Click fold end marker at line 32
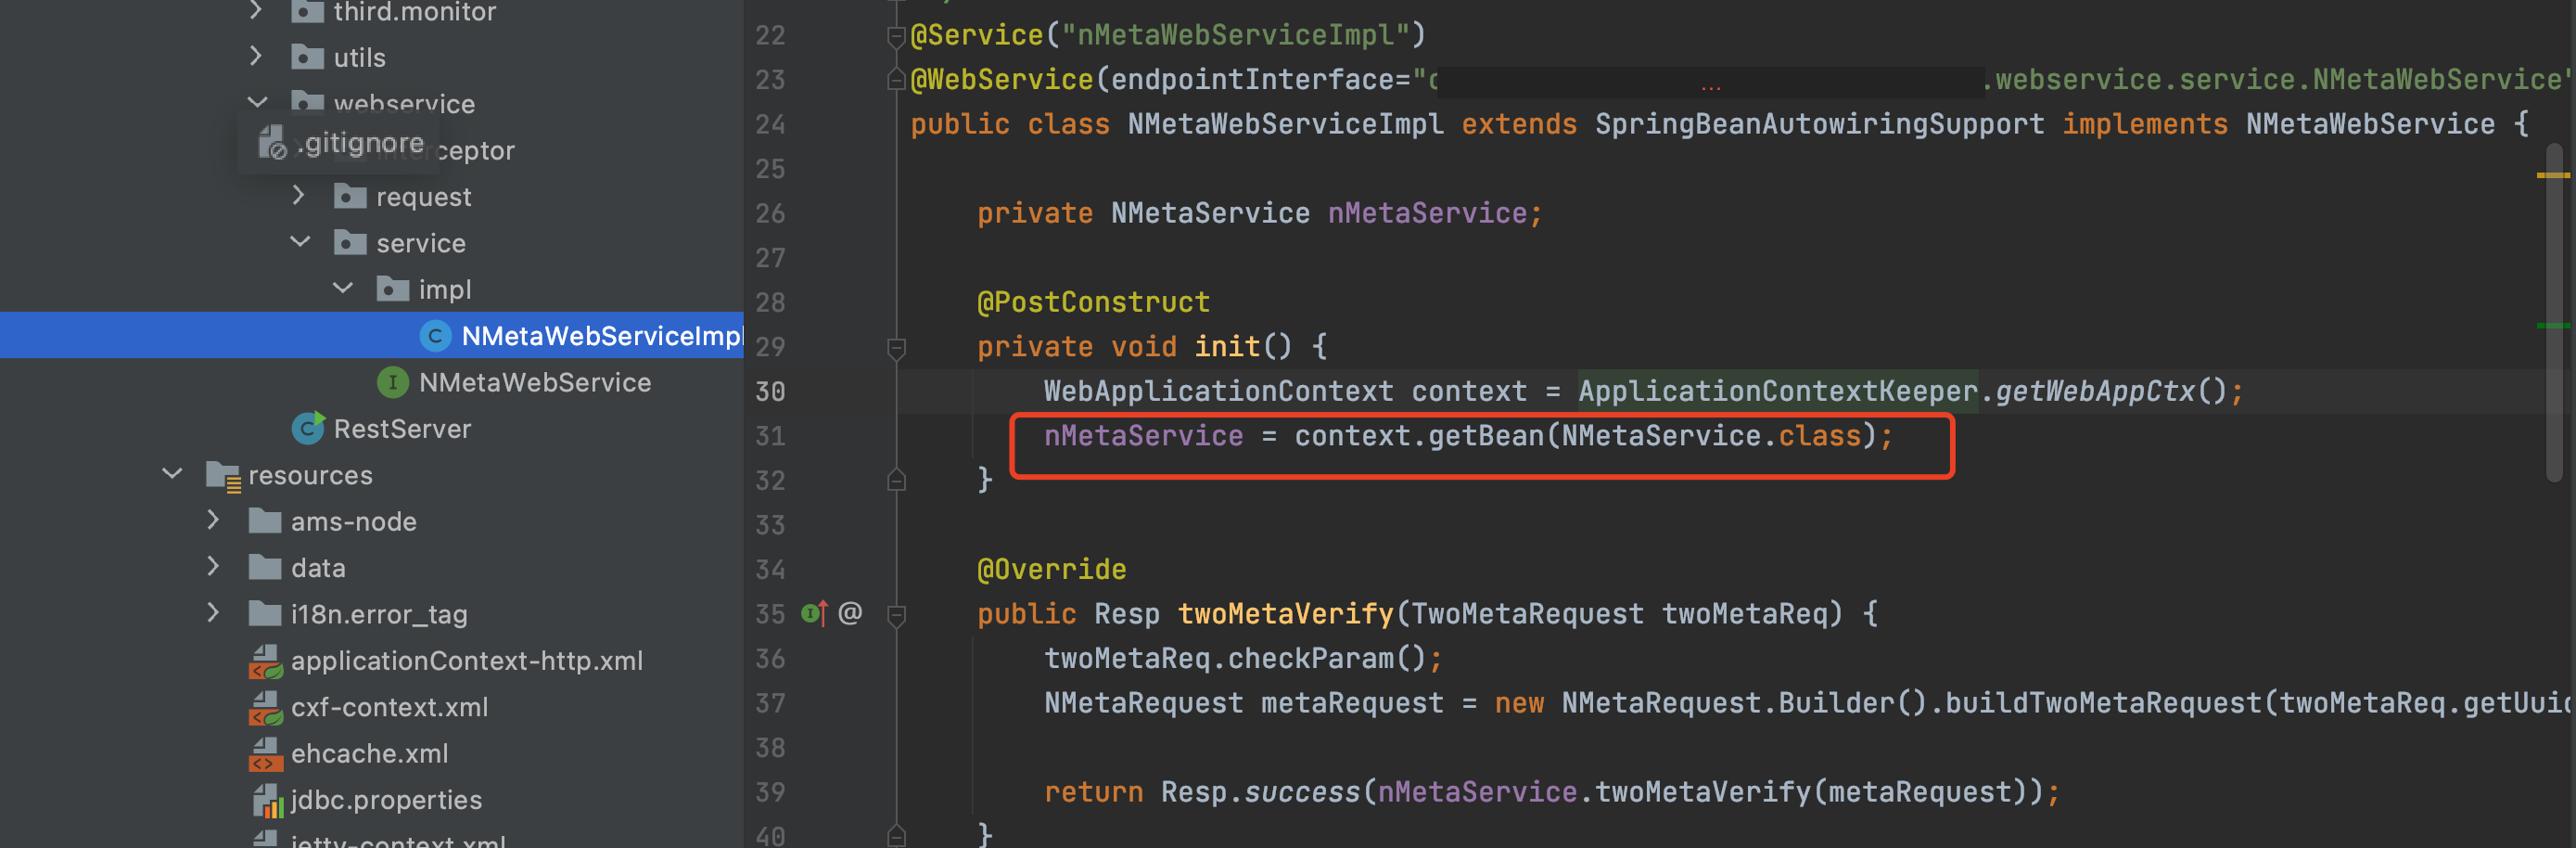Viewport: 2576px width, 848px height. coord(896,480)
